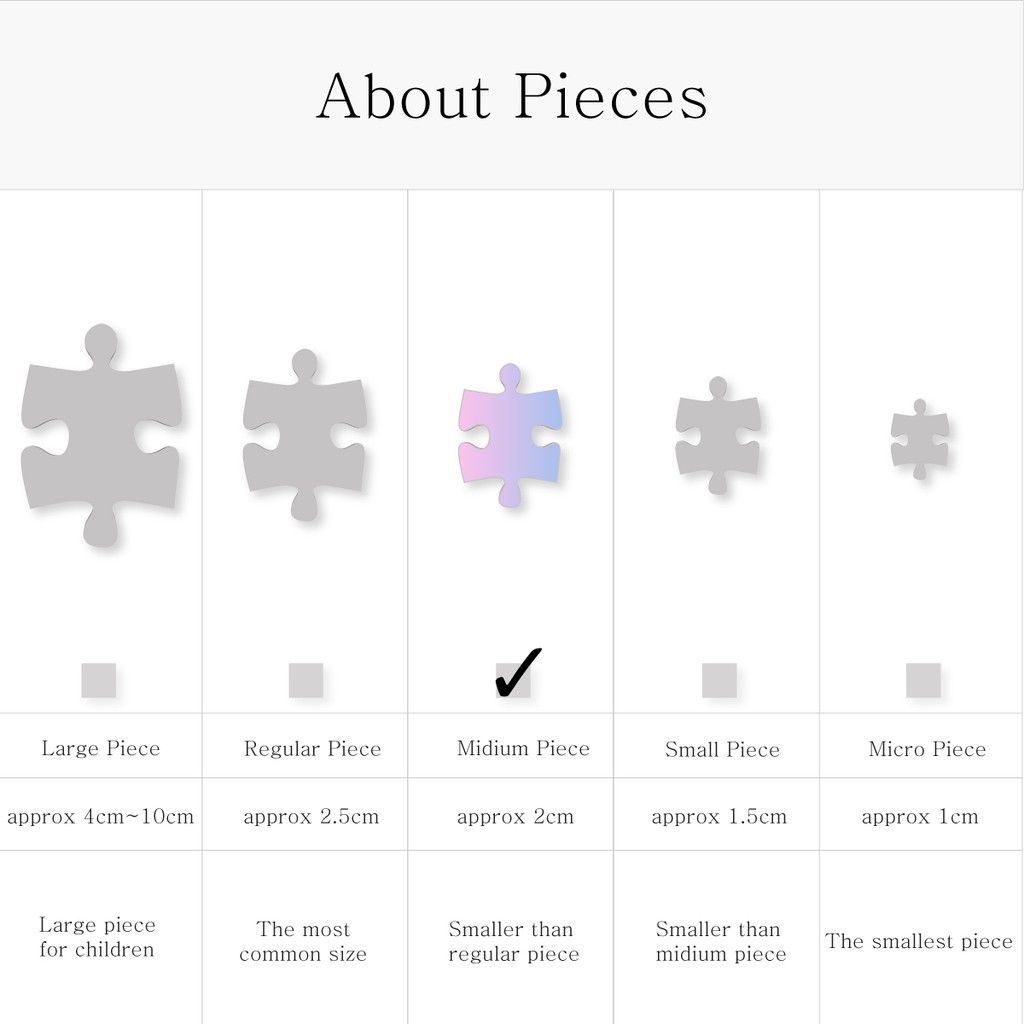
Task: Click the Regular Piece puzzle icon
Action: coord(304,436)
